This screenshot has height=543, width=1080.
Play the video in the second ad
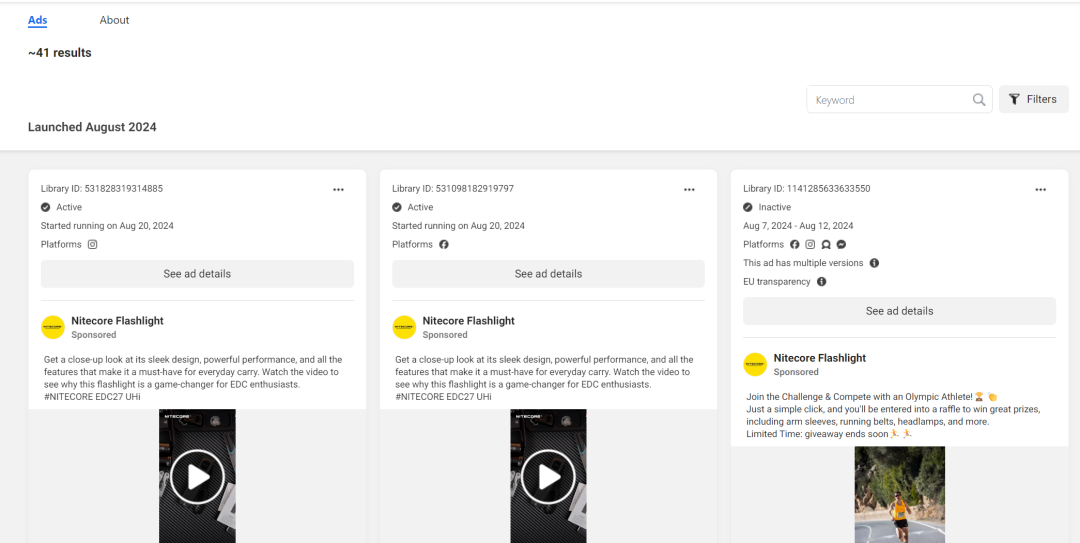(548, 477)
